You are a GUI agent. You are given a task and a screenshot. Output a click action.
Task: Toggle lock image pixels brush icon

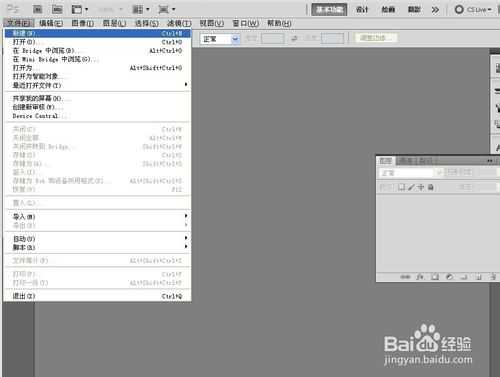pos(411,187)
